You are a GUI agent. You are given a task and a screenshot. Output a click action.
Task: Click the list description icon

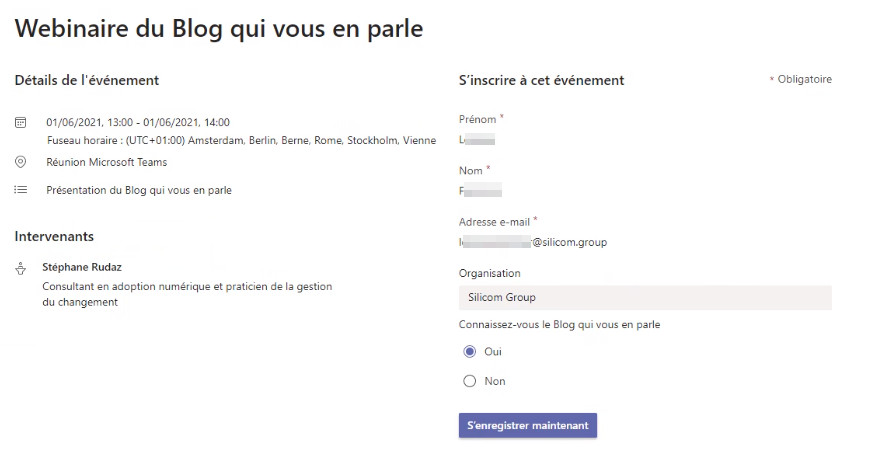(x=21, y=189)
